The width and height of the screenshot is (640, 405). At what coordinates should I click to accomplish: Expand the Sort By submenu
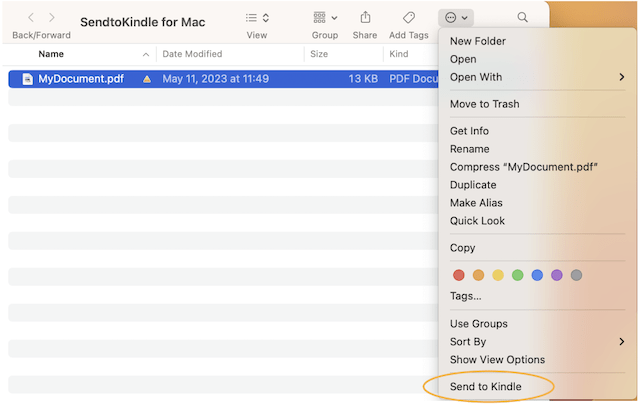468,342
